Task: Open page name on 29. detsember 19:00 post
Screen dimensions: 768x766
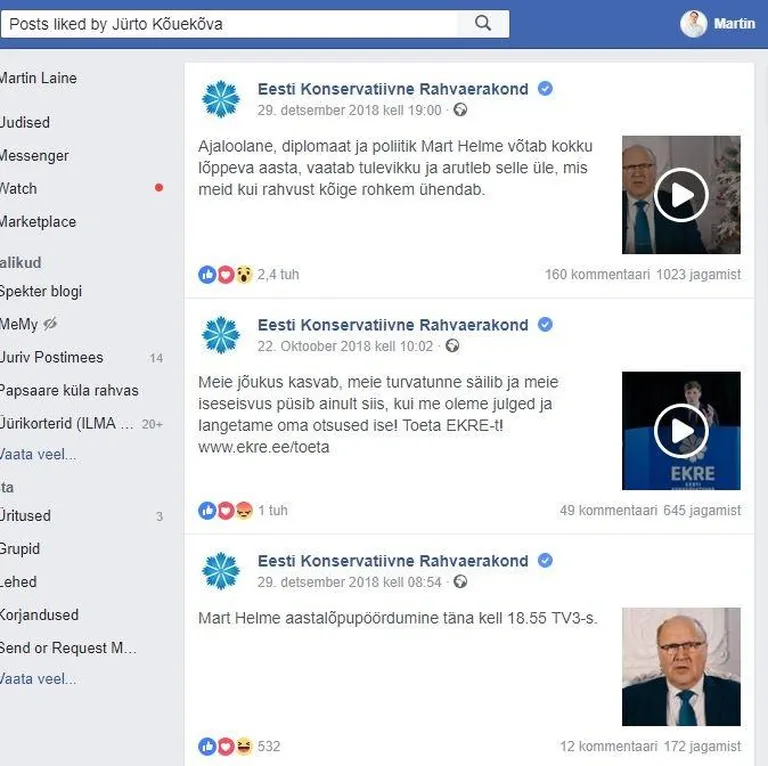Action: tap(393, 89)
